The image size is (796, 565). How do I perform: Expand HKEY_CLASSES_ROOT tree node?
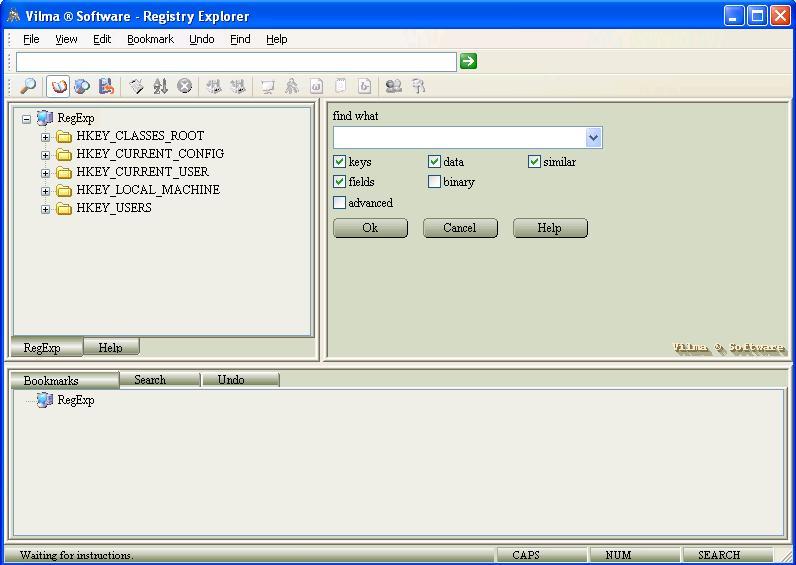pos(45,137)
